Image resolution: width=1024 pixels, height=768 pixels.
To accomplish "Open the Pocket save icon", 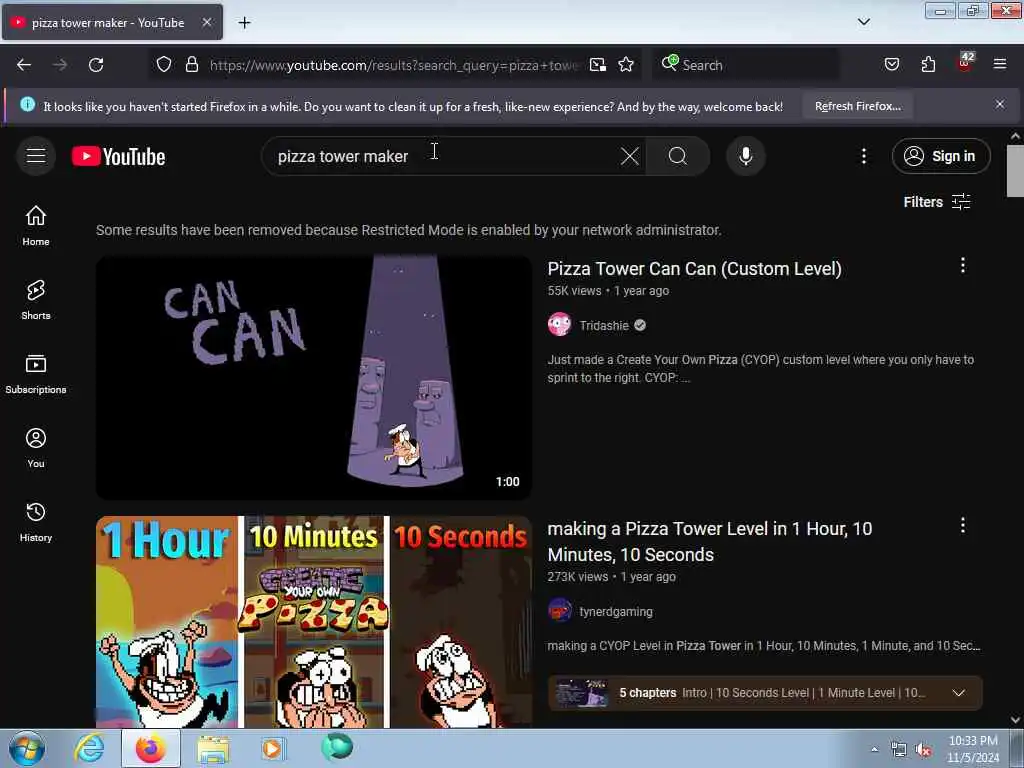I will (891, 65).
